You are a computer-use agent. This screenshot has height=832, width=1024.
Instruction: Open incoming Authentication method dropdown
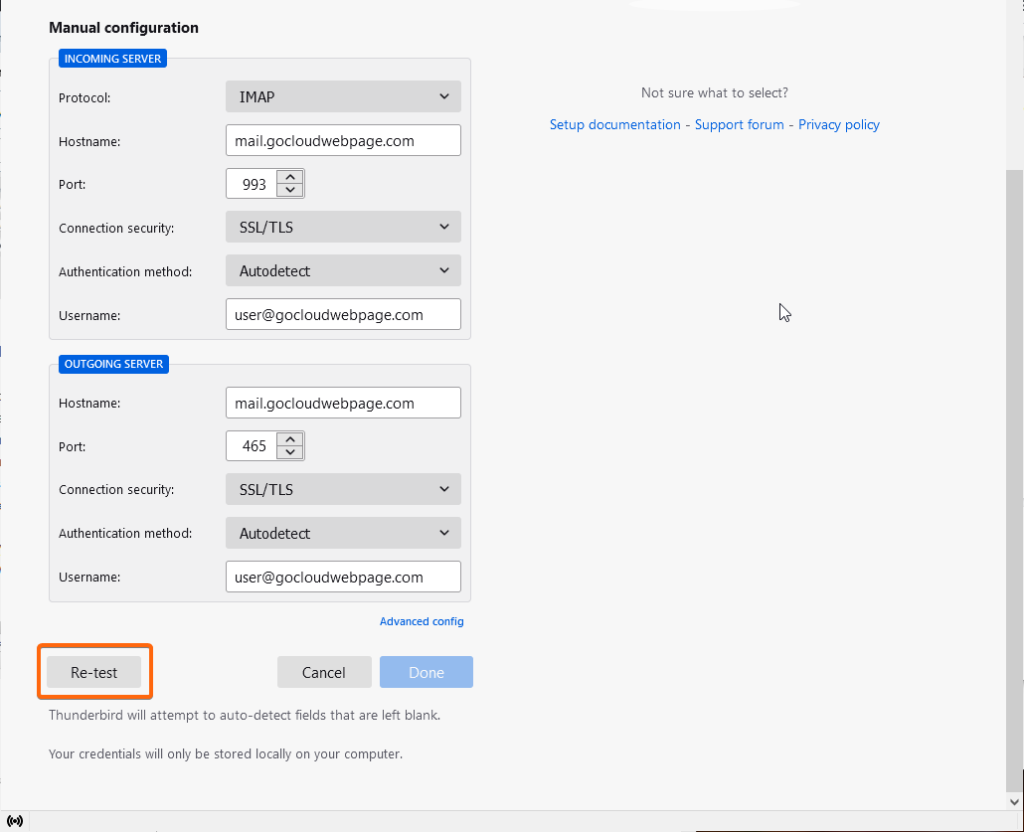pos(343,271)
